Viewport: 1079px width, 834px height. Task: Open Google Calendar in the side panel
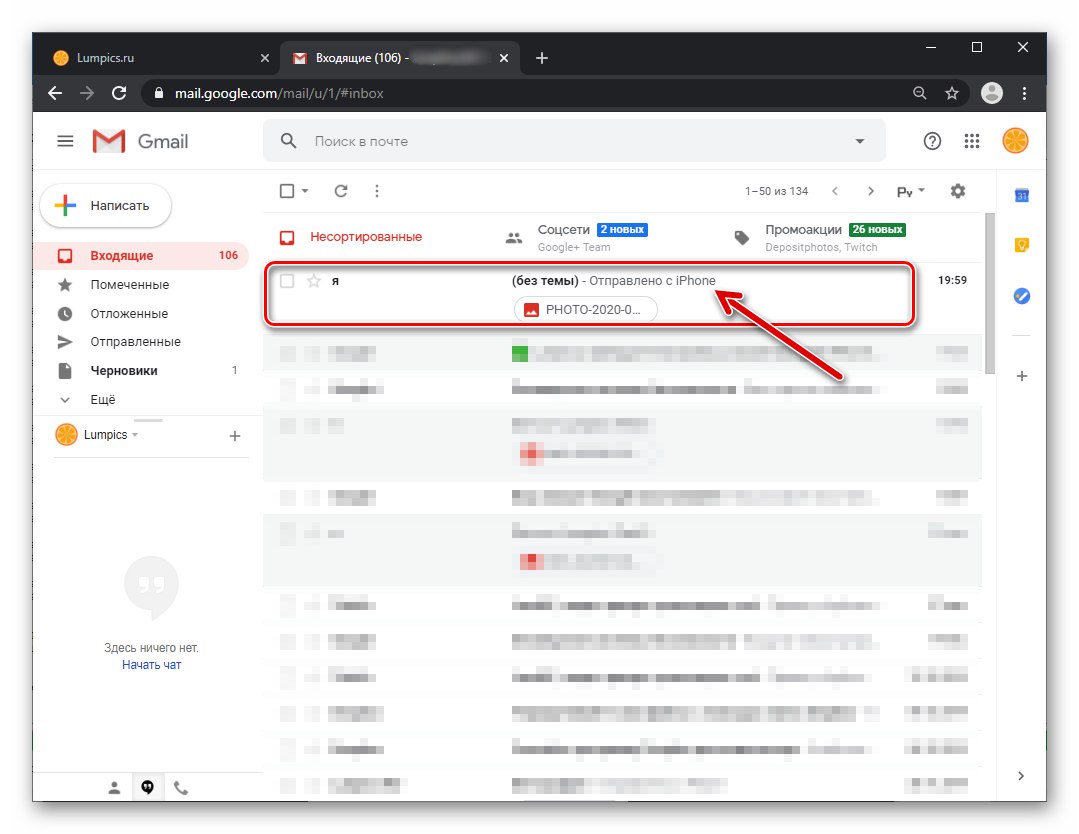[x=1022, y=195]
